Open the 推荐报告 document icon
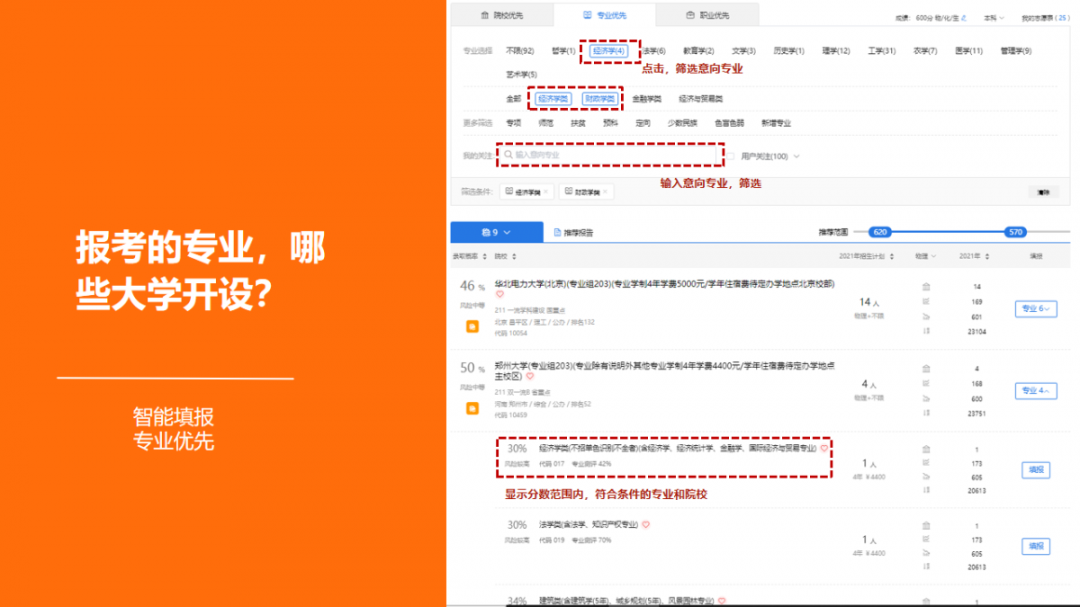 557,233
